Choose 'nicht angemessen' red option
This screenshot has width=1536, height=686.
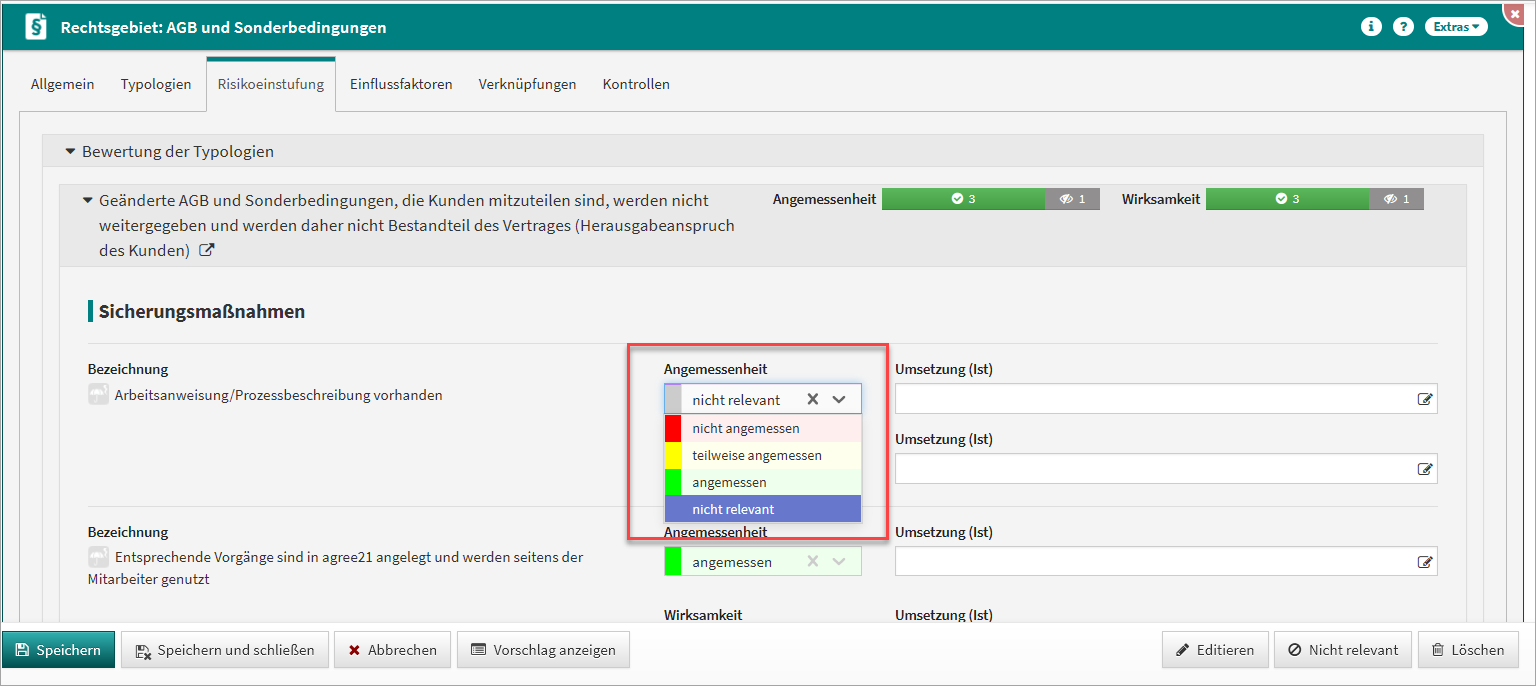coord(746,428)
